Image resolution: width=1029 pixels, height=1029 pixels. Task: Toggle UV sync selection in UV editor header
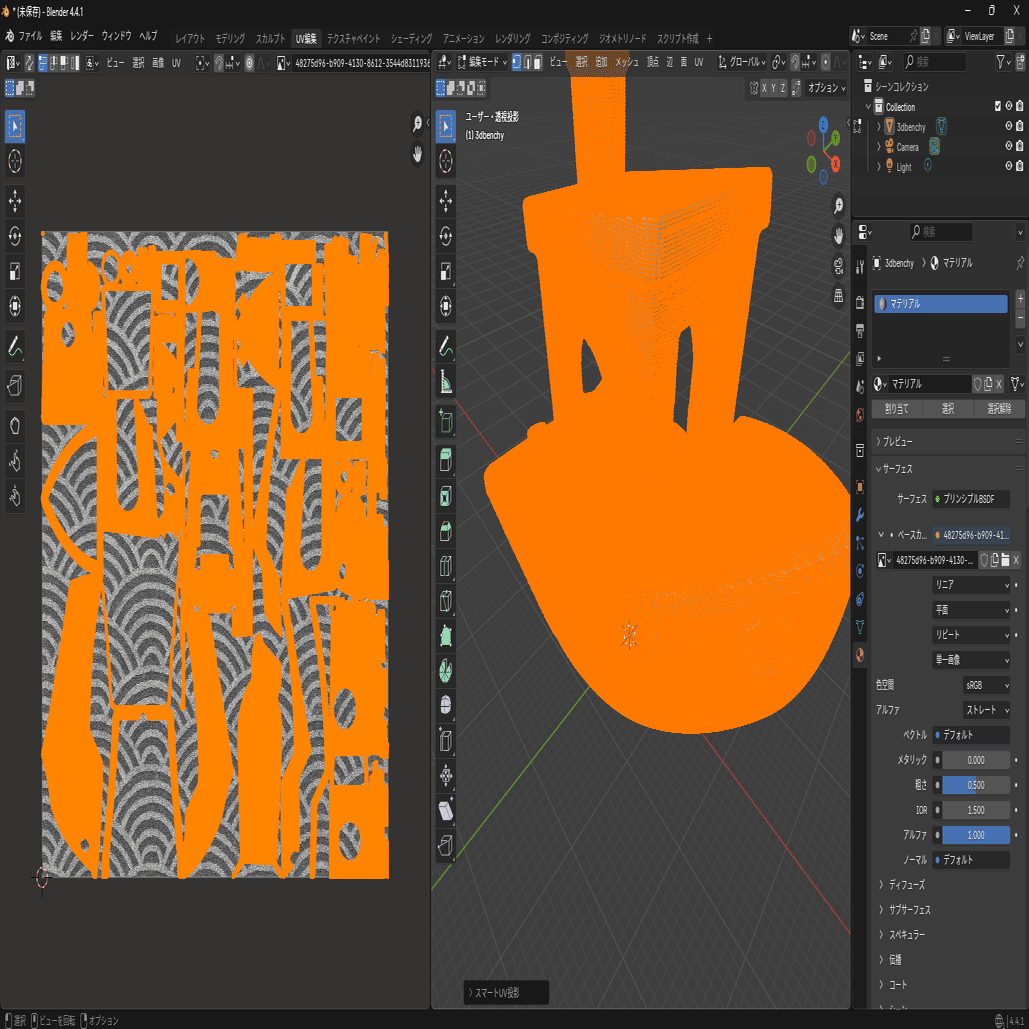[30, 63]
